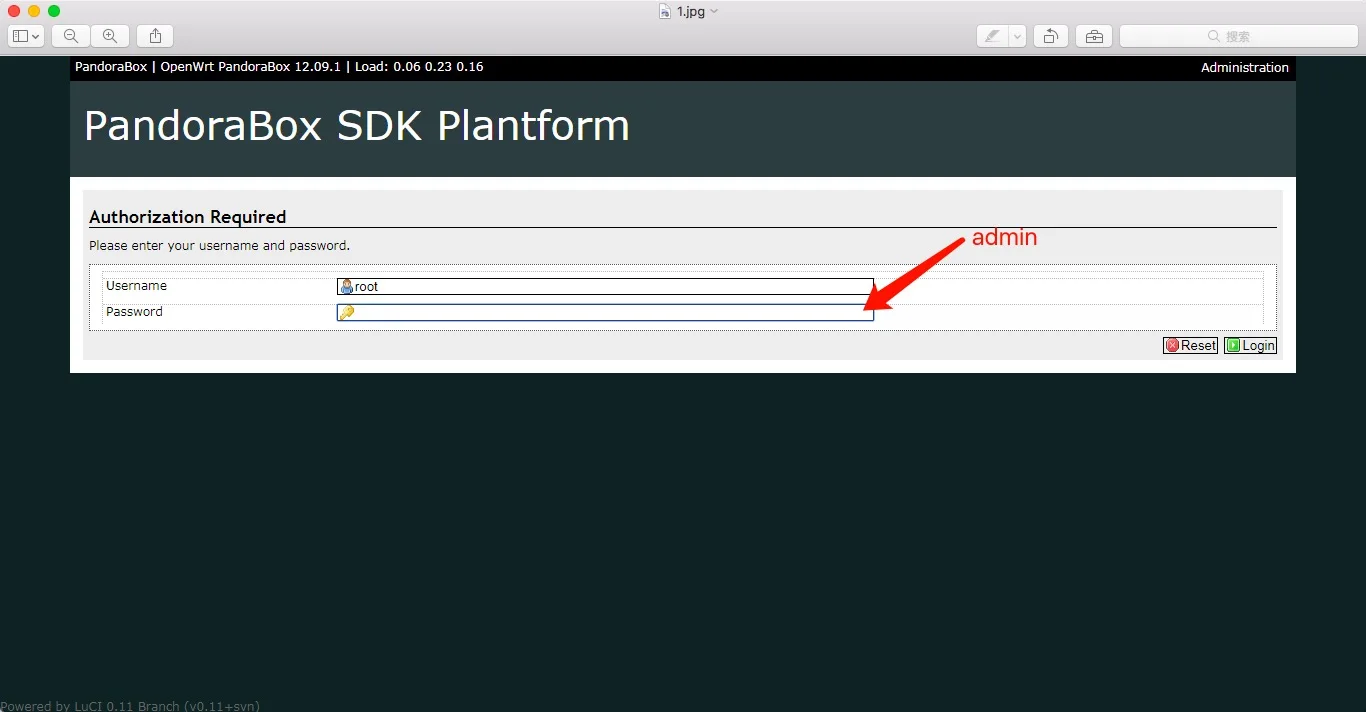This screenshot has height=712, width=1366.
Task: Focus the Password input field
Action: 605,312
